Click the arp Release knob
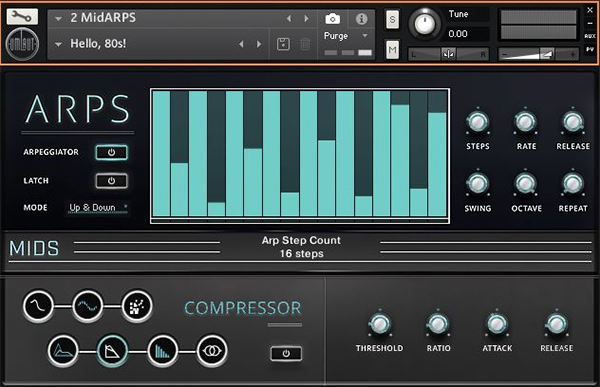This screenshot has height=387, width=600. point(573,122)
